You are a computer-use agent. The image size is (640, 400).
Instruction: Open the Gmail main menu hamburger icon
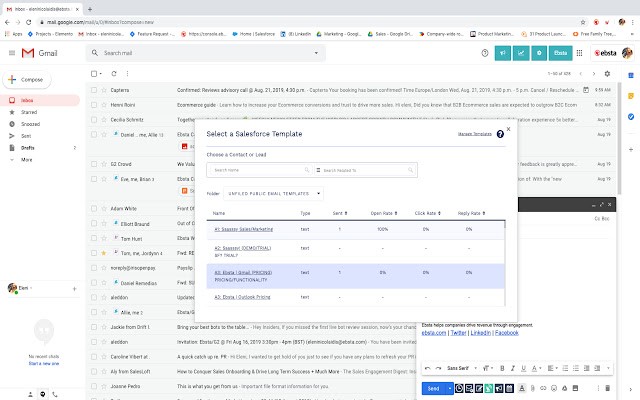click(12, 53)
